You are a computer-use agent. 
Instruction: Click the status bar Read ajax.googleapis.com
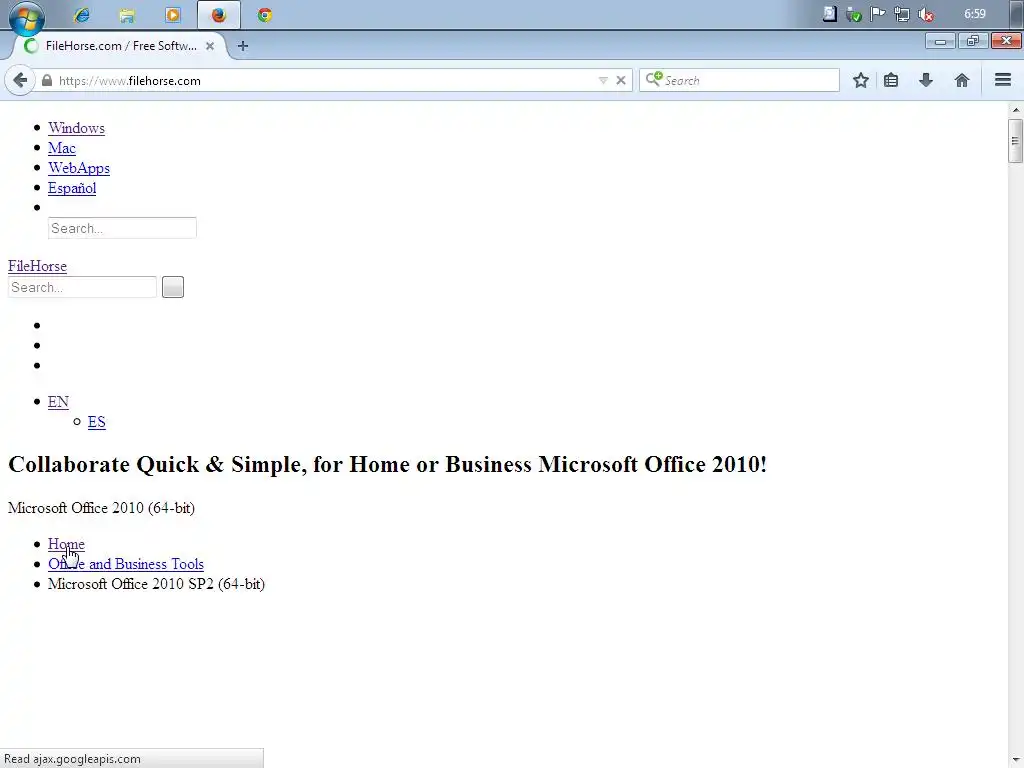pyautogui.click(x=131, y=759)
